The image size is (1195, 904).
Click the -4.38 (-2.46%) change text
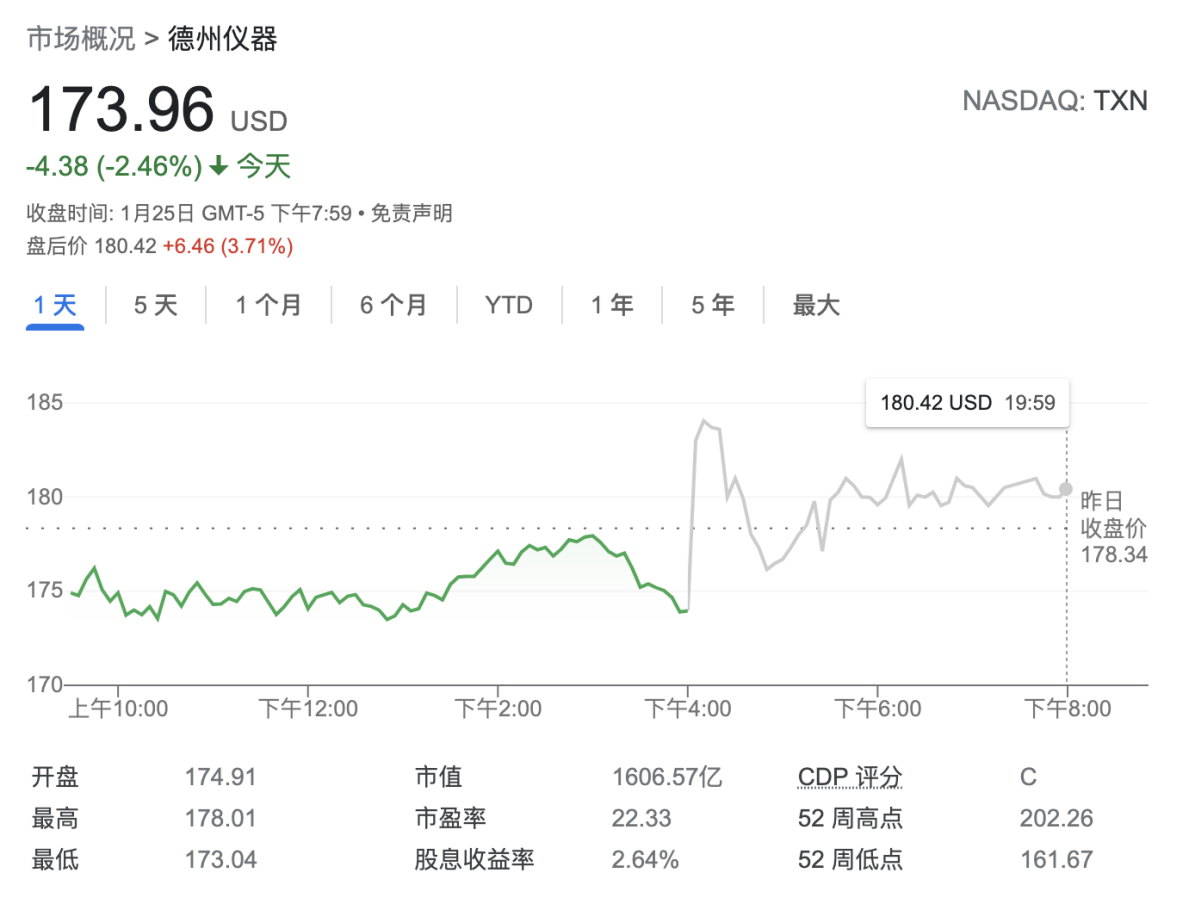[114, 166]
